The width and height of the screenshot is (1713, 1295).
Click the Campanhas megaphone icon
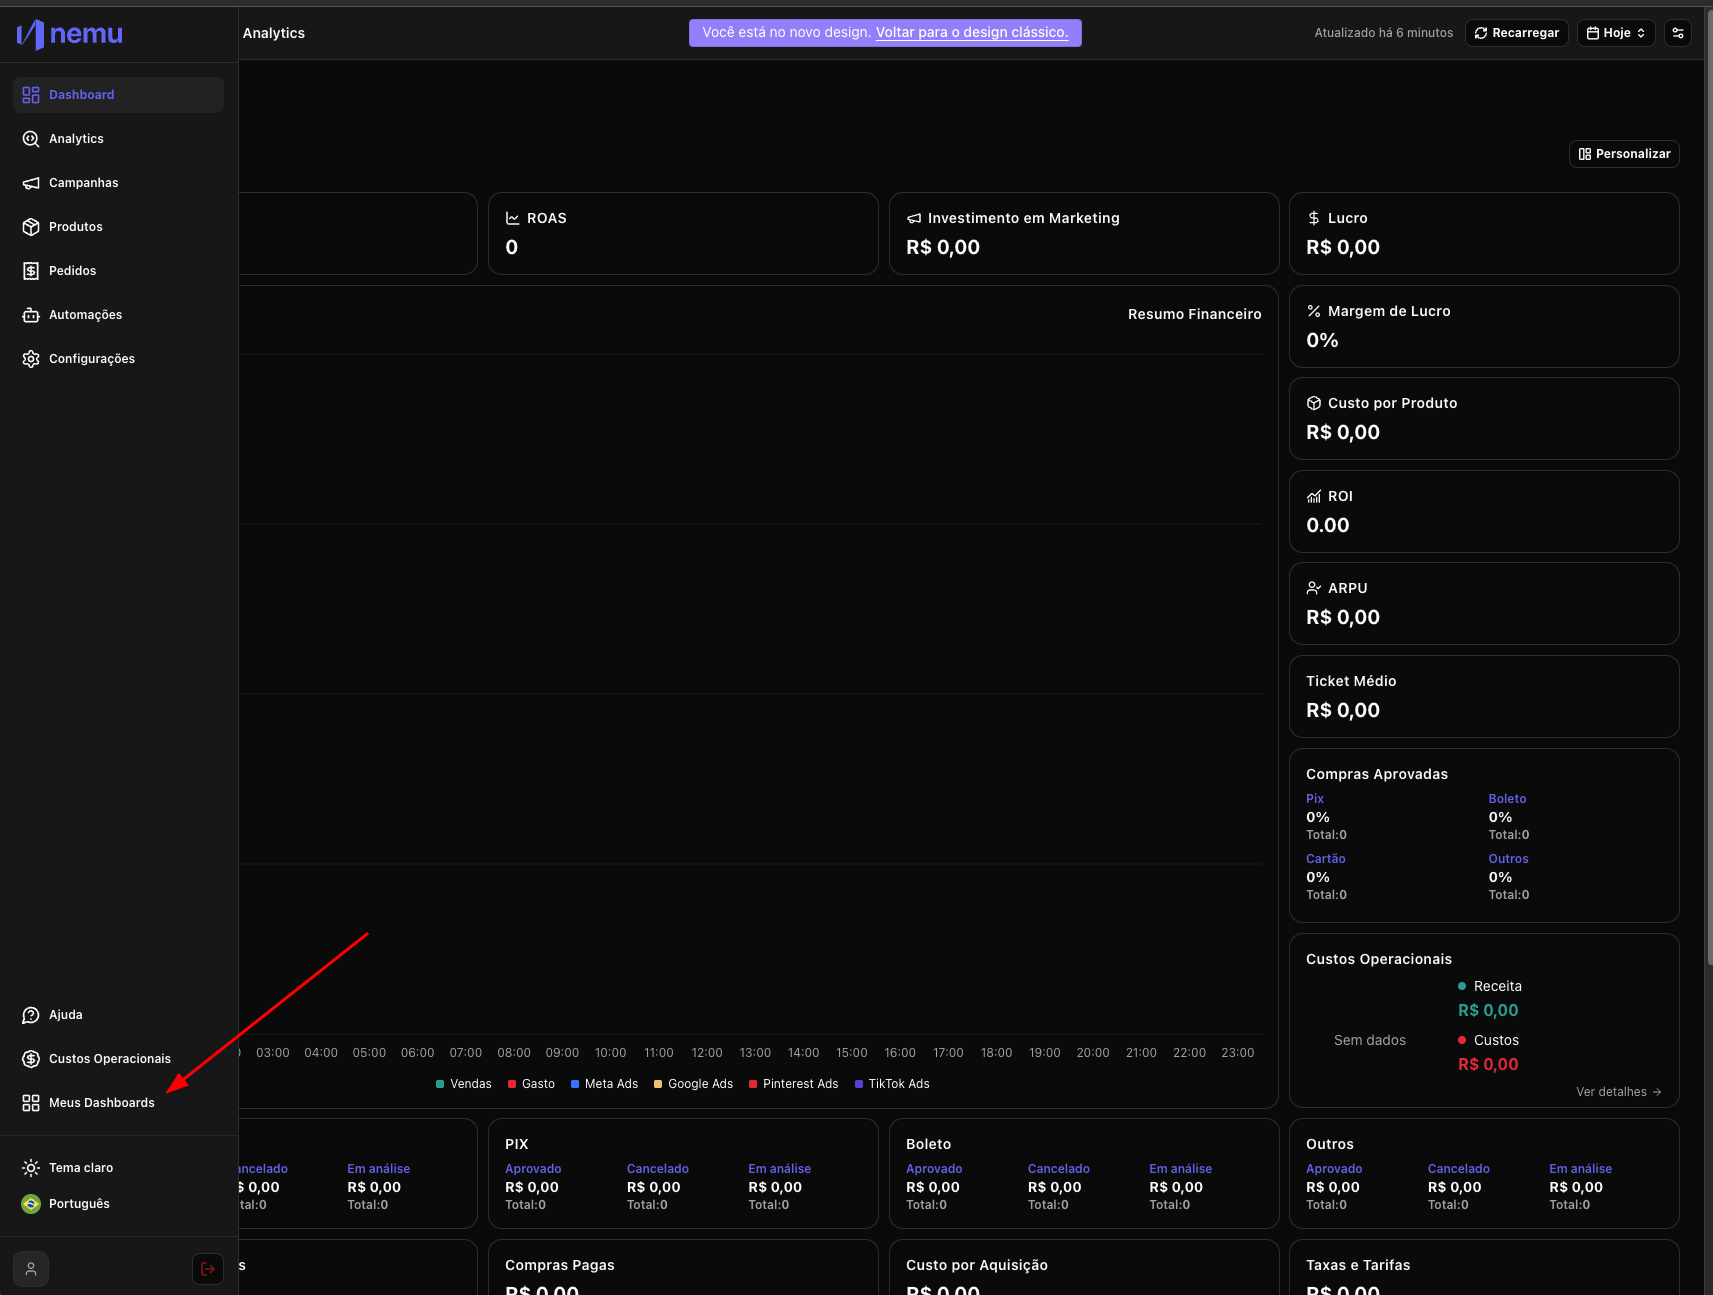[31, 183]
